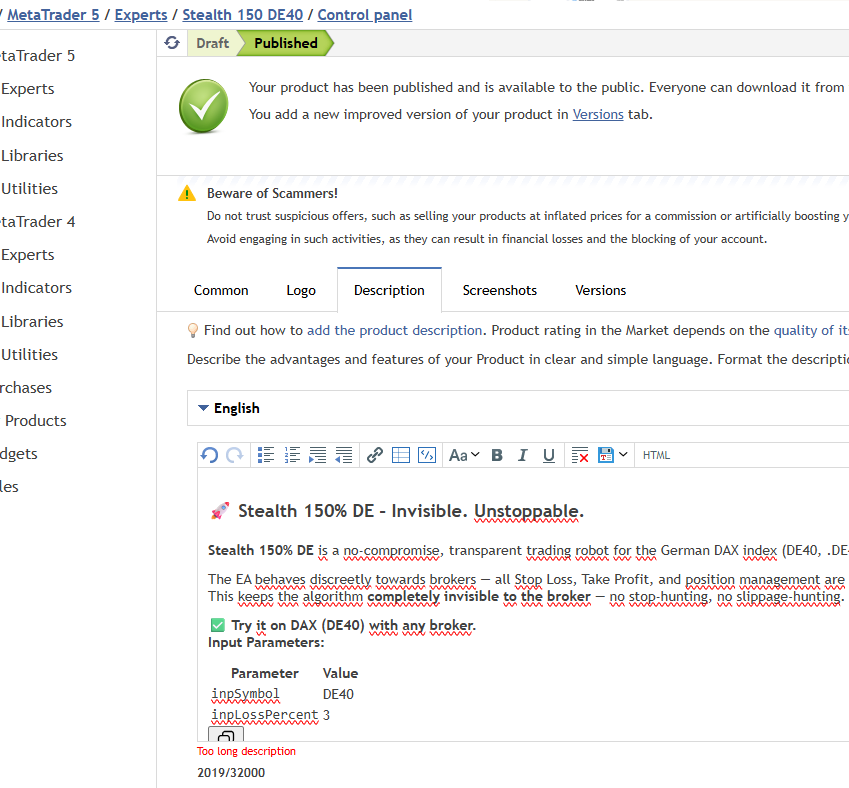Click the inpLossPercent parameter cell

(265, 715)
